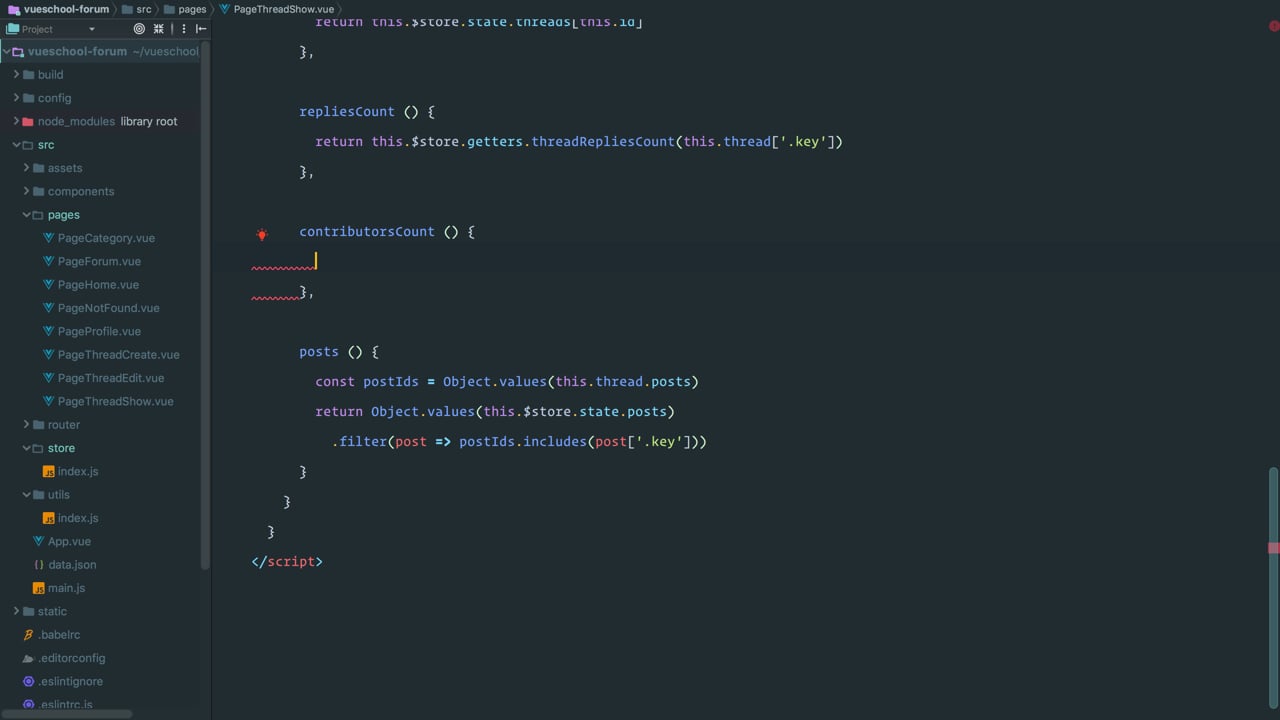This screenshot has height=720, width=1280.
Task: Click the collapse all icon in Project panel
Action: click(x=158, y=29)
